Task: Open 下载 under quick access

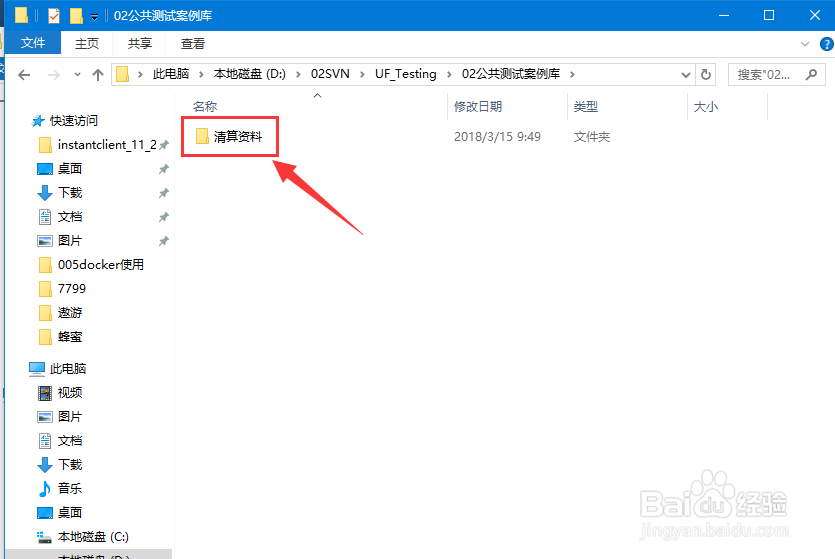Action: (x=70, y=193)
